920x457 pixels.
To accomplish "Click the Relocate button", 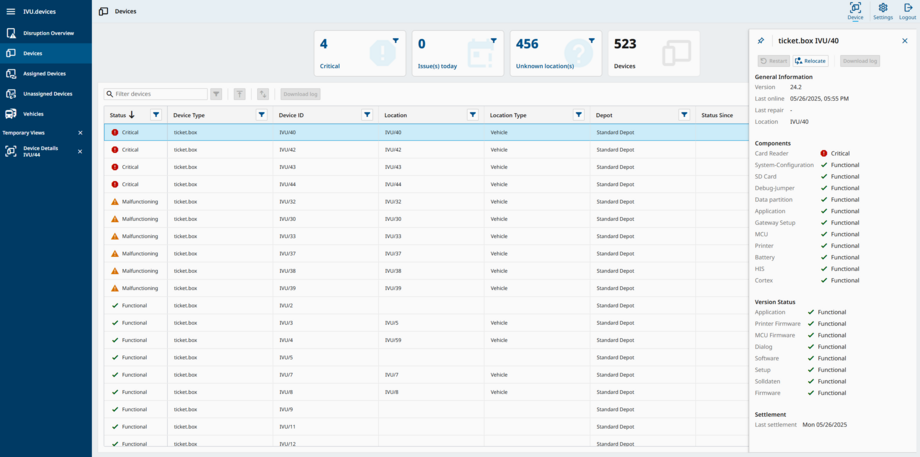I will coord(811,61).
